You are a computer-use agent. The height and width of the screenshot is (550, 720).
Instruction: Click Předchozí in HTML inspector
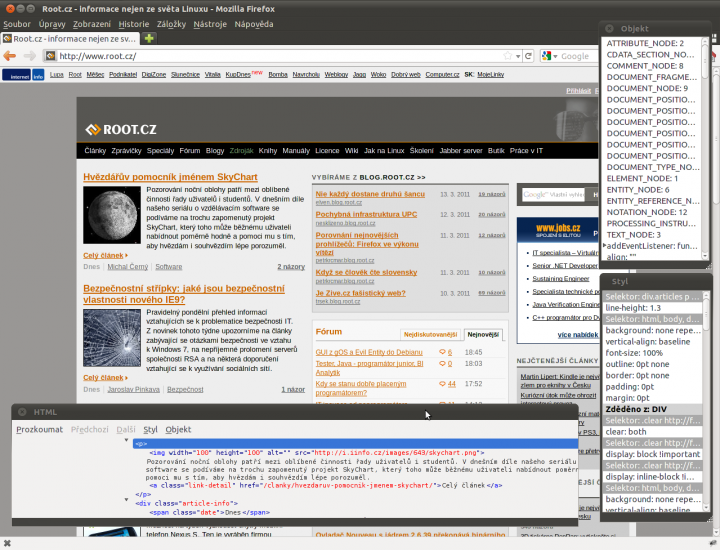pos(90,429)
